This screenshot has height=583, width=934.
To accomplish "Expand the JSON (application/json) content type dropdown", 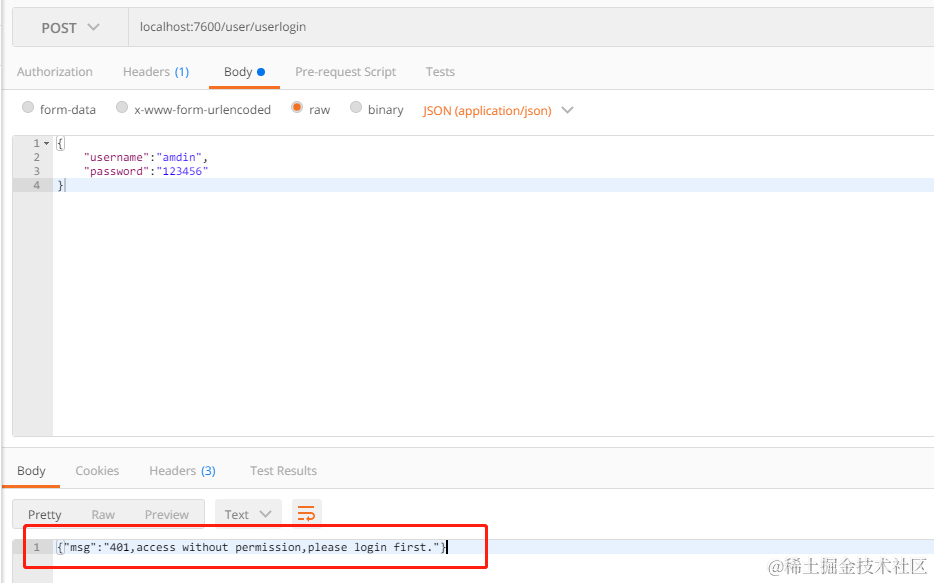I will pos(498,111).
